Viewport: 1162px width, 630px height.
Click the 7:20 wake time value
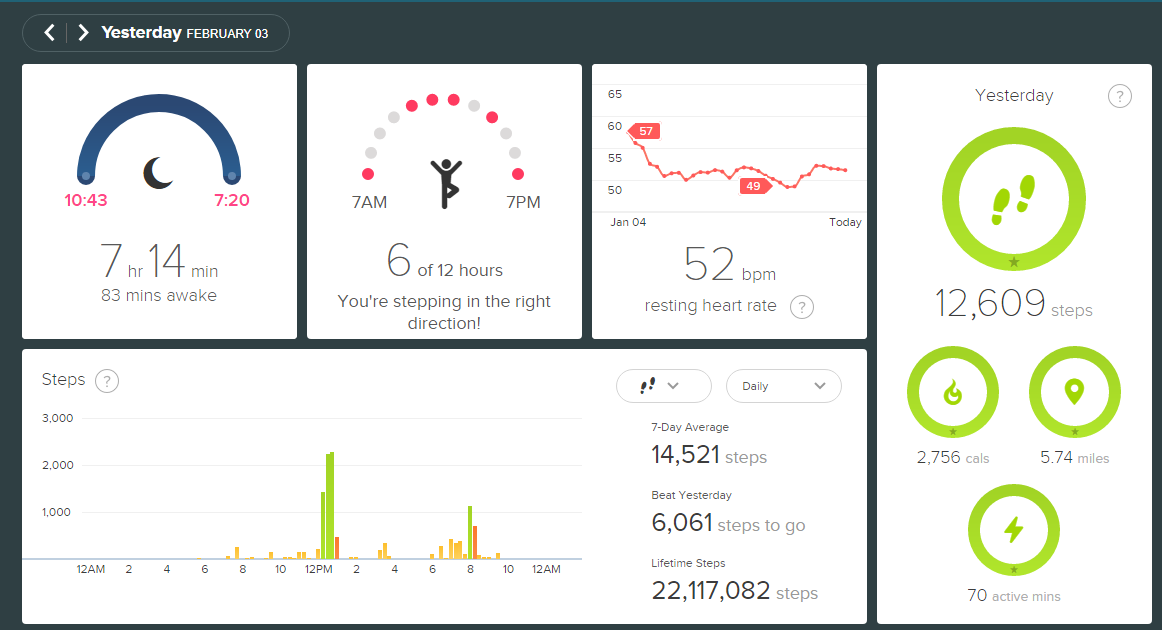tap(232, 200)
